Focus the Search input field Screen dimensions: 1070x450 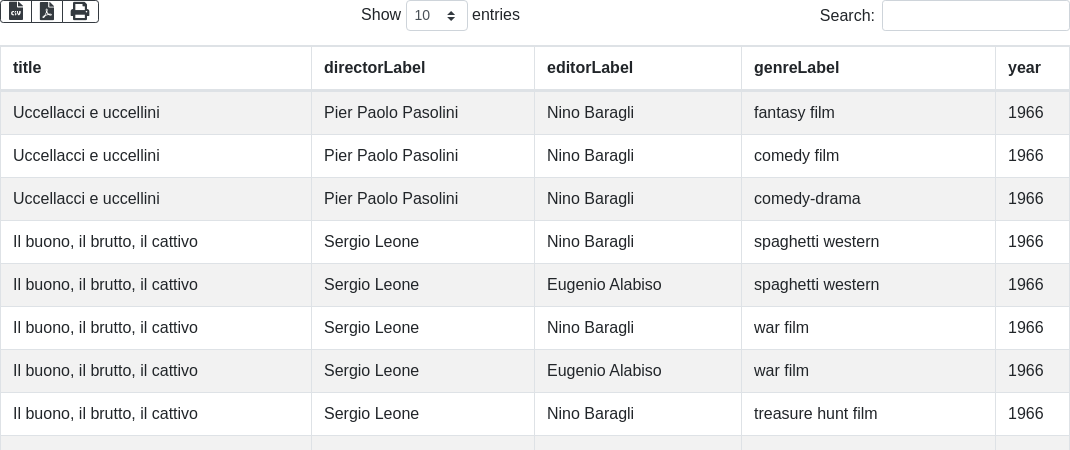(x=976, y=15)
